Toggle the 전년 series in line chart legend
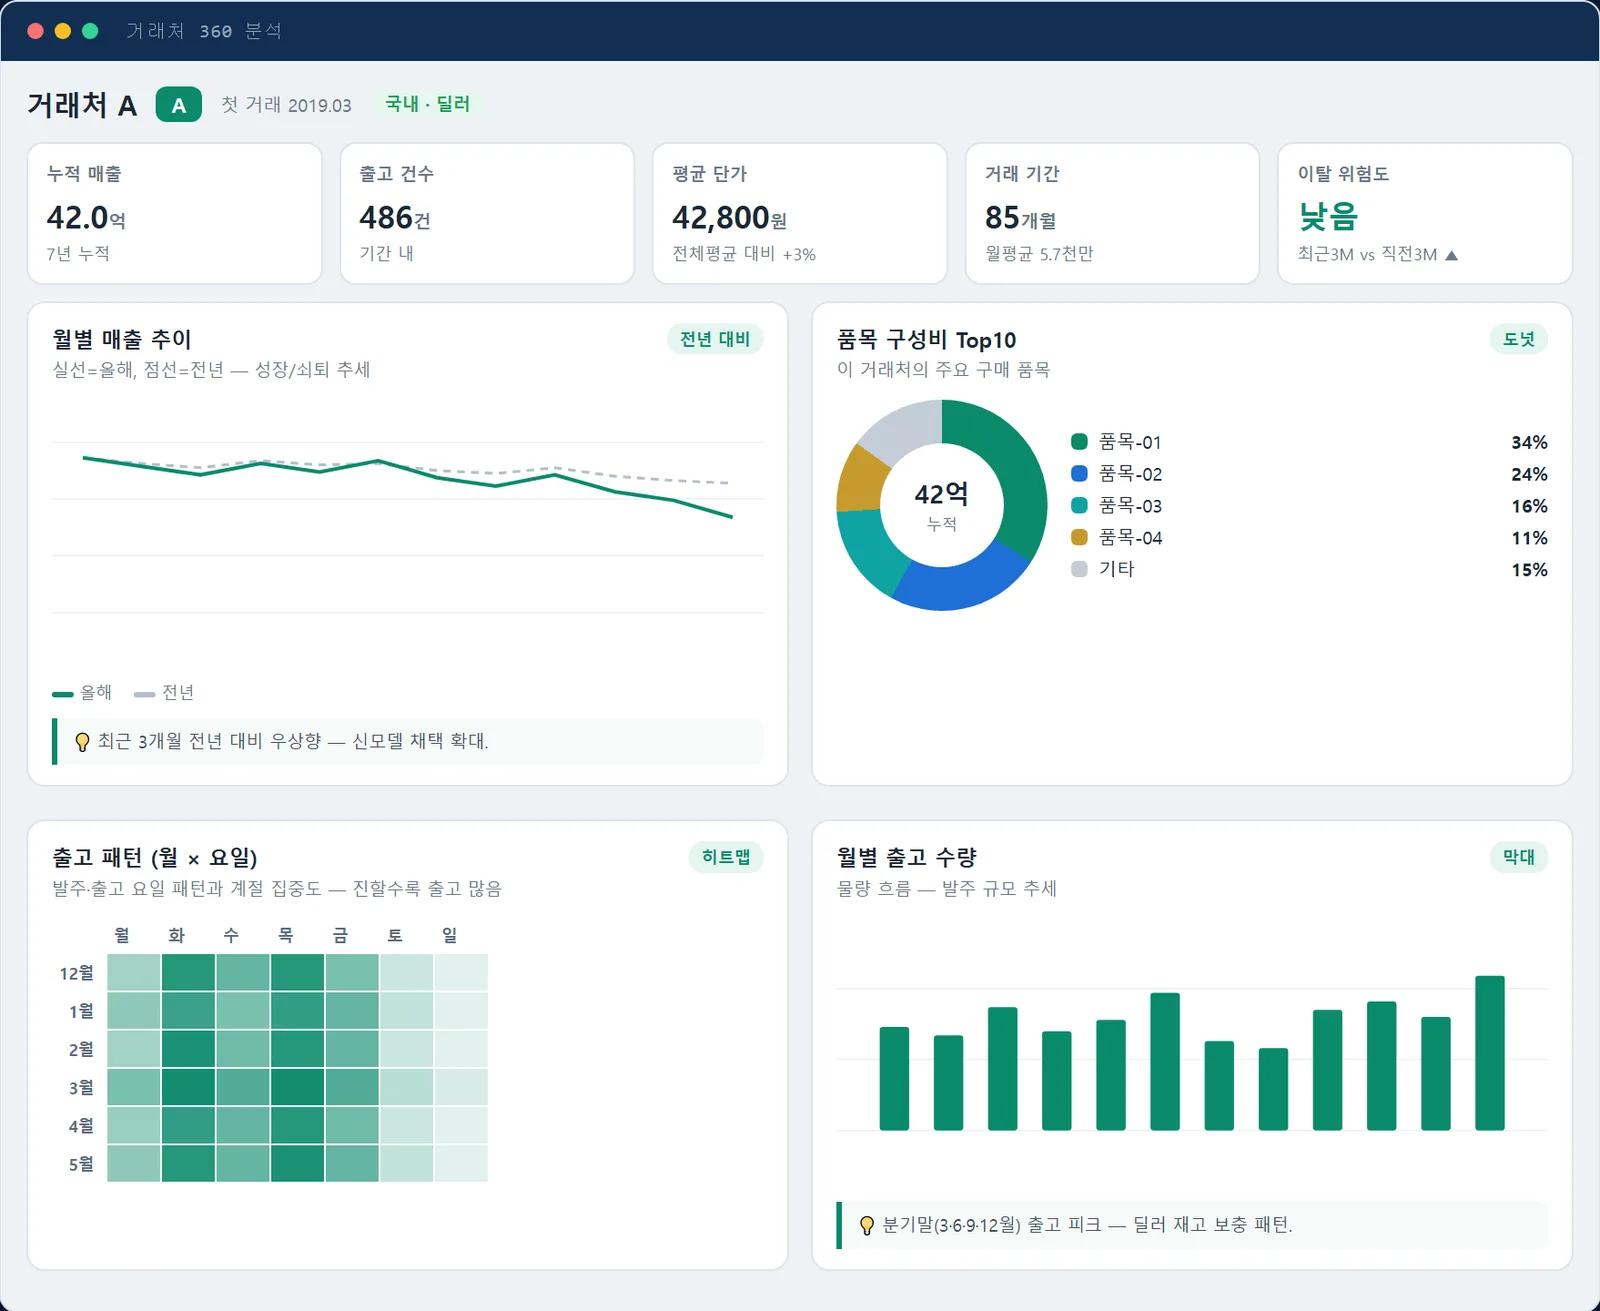Screen dimensions: 1600x1311 point(164,693)
